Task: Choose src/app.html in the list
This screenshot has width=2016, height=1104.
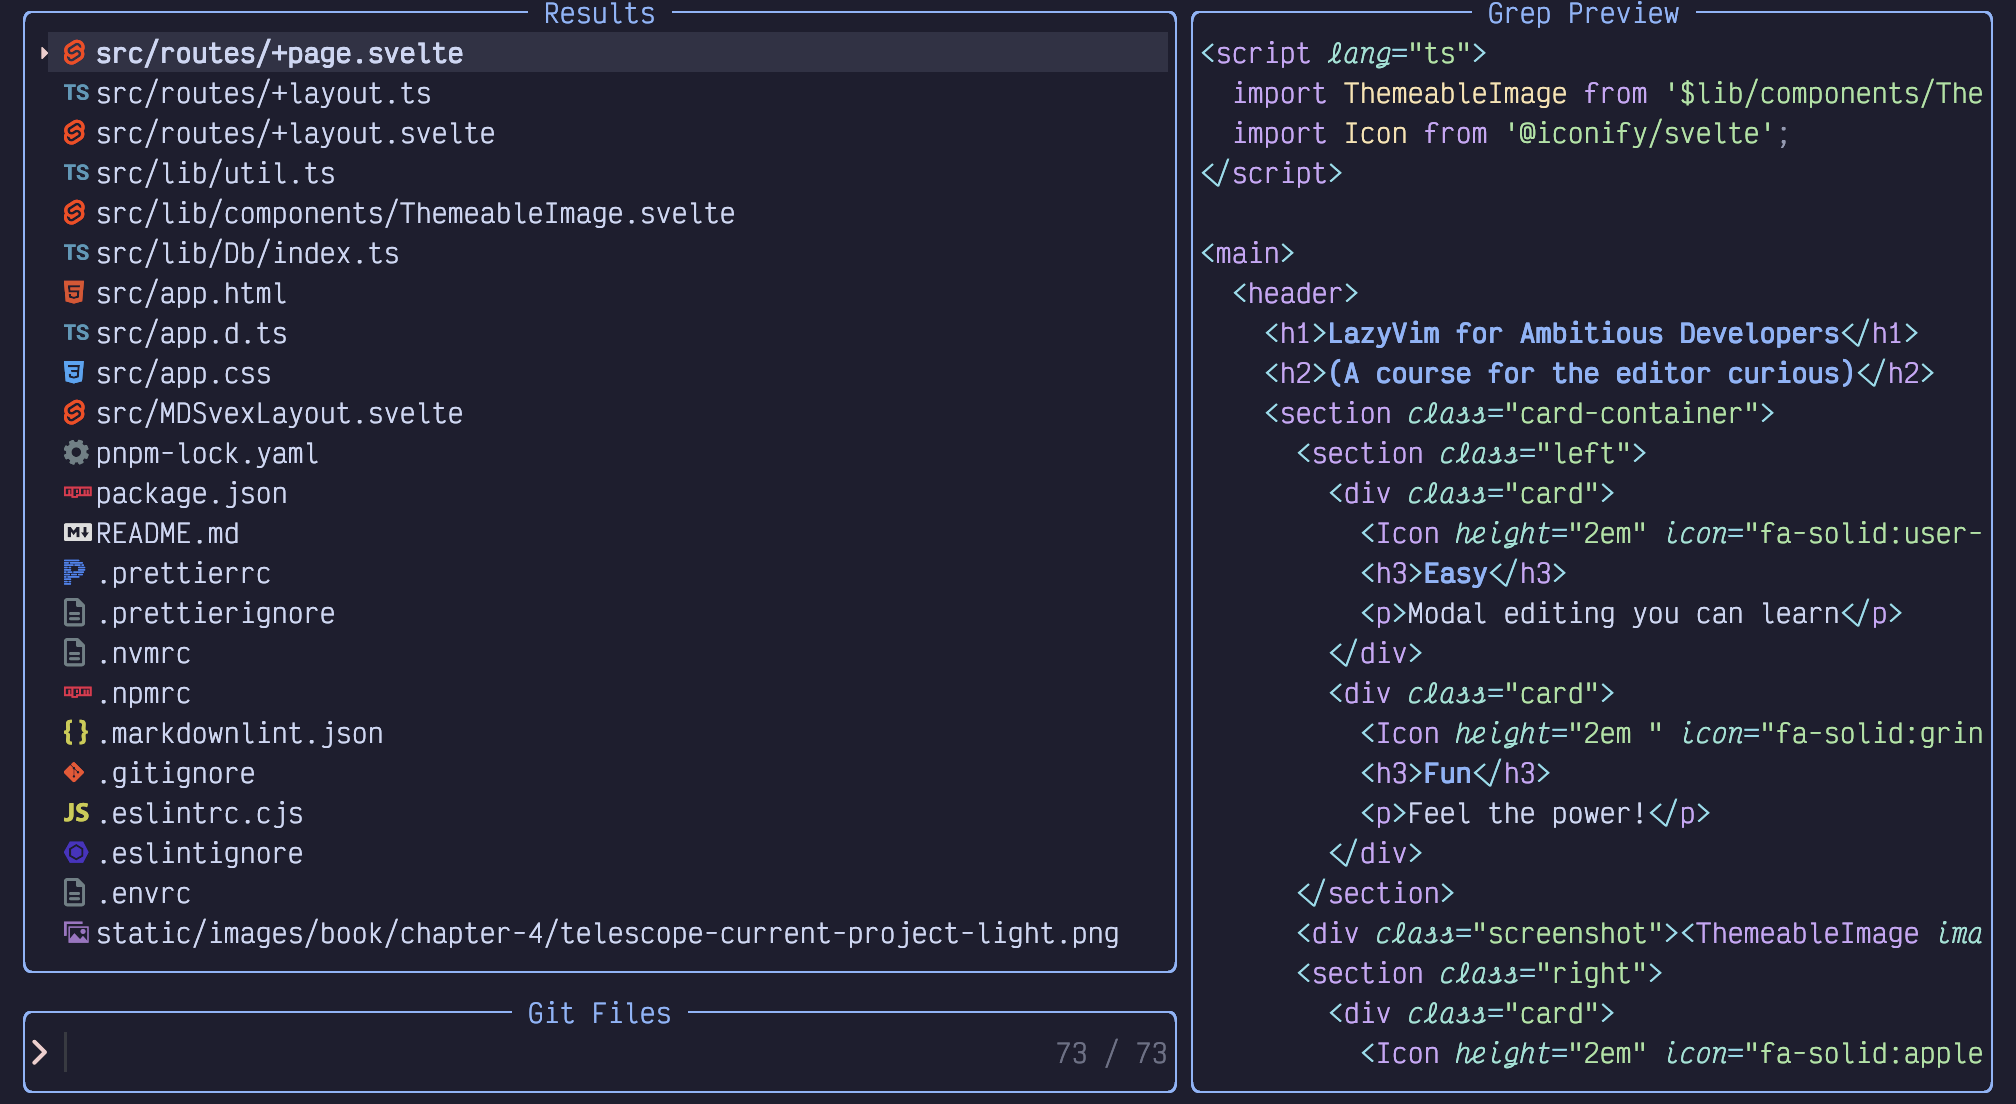Action: pyautogui.click(x=191, y=293)
